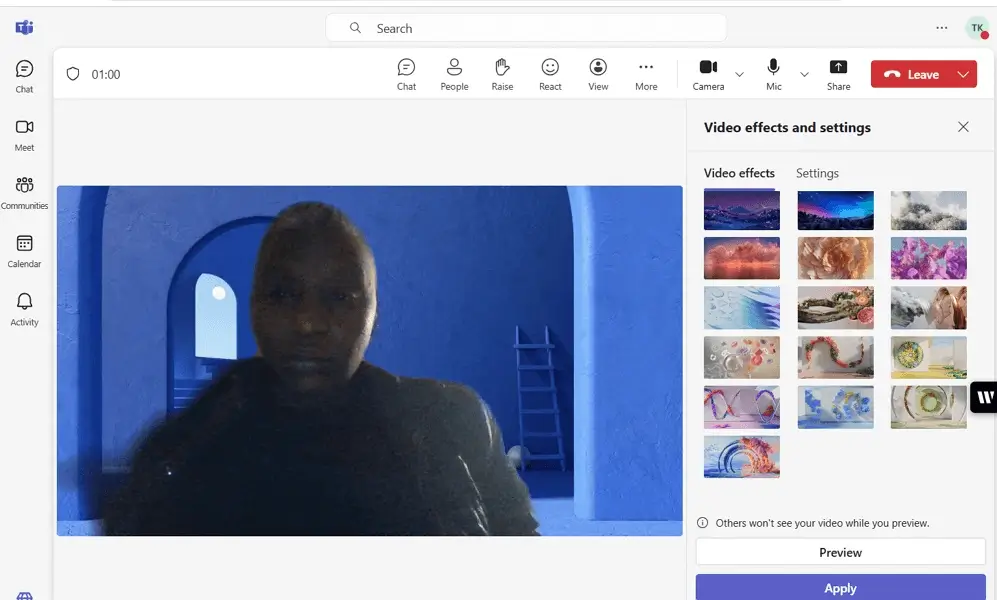Raise your hand in the meeting
This screenshot has height=600, width=997.
(502, 74)
